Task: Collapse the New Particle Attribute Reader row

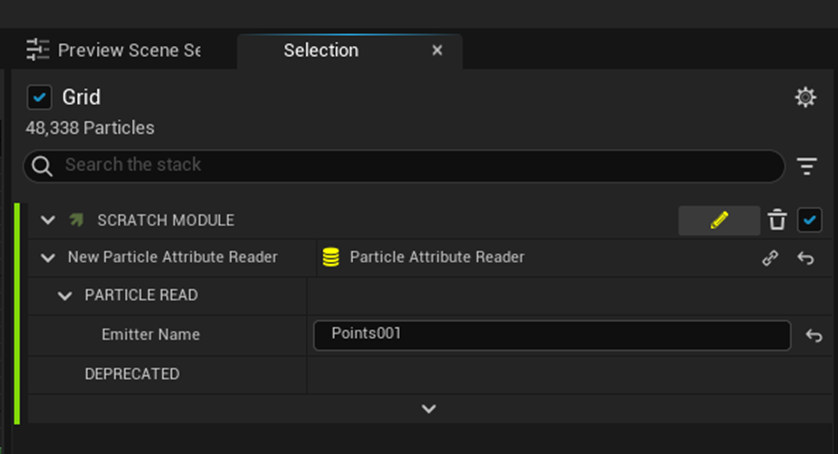Action: click(x=48, y=258)
